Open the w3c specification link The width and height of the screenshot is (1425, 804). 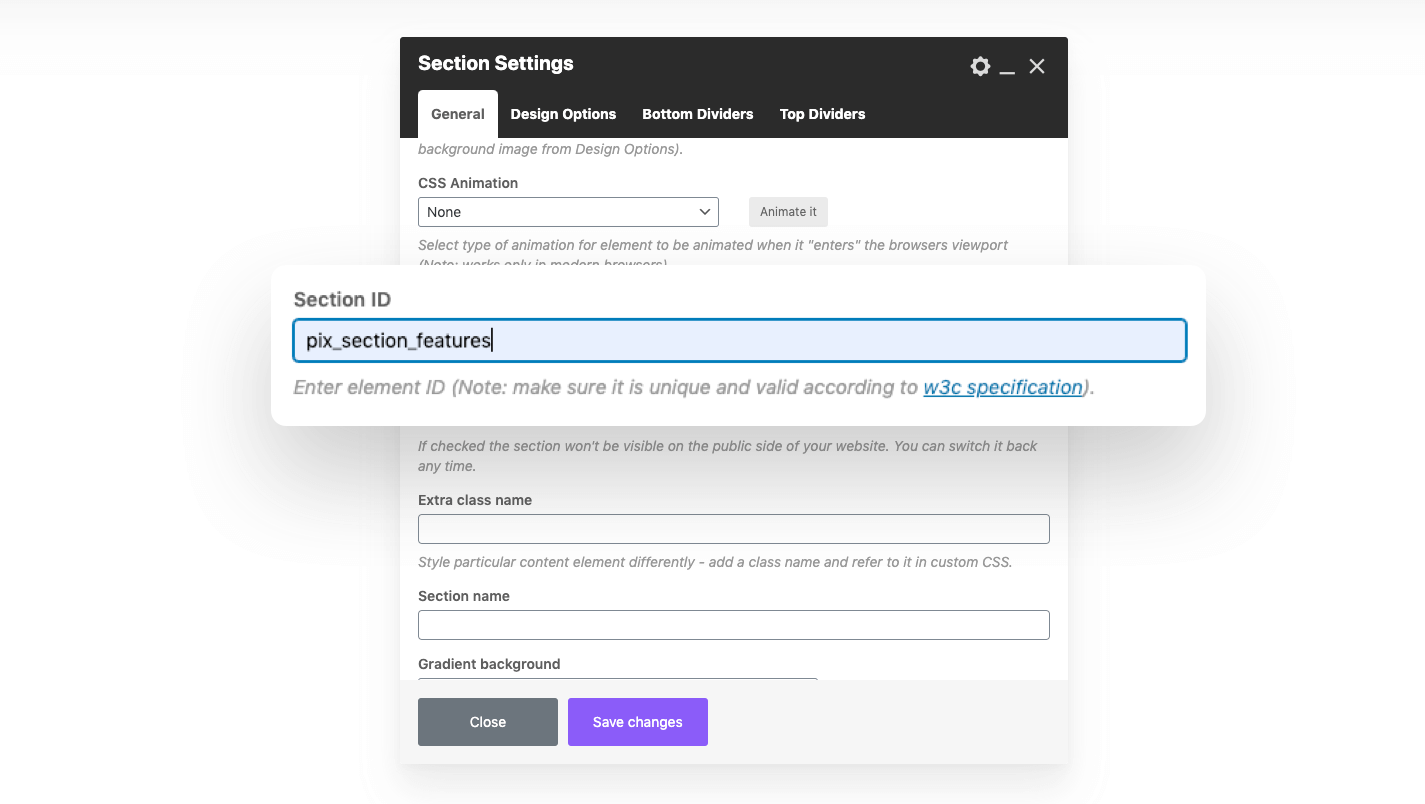tap(1003, 387)
